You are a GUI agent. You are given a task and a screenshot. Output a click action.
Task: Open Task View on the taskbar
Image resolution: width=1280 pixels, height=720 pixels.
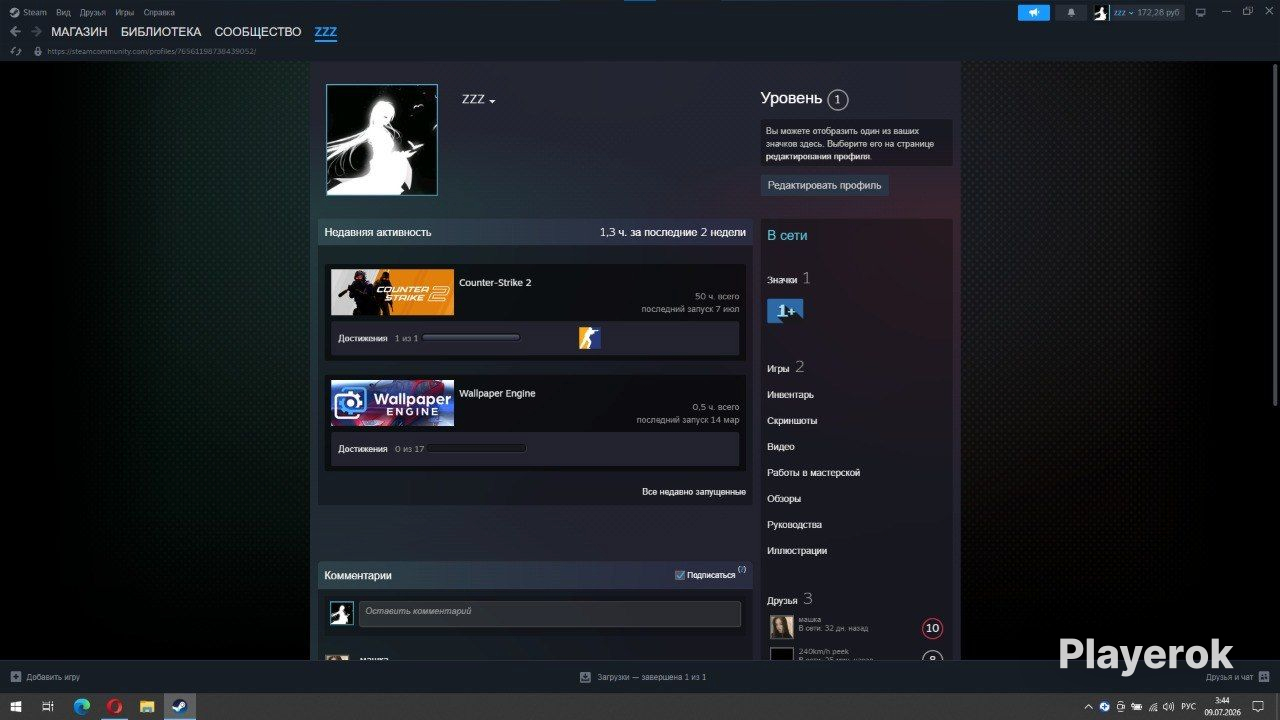pyautogui.click(x=47, y=706)
